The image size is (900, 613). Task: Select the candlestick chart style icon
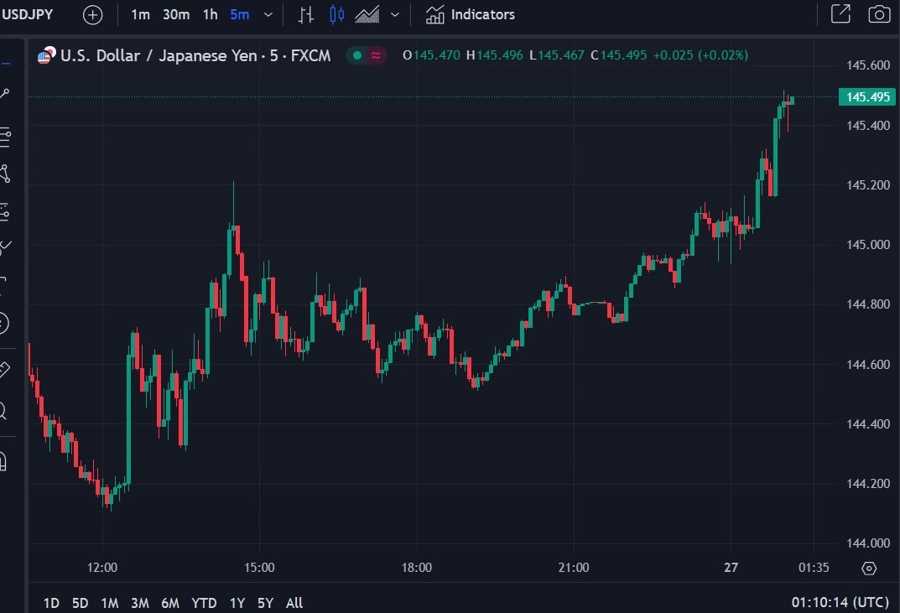tap(335, 14)
